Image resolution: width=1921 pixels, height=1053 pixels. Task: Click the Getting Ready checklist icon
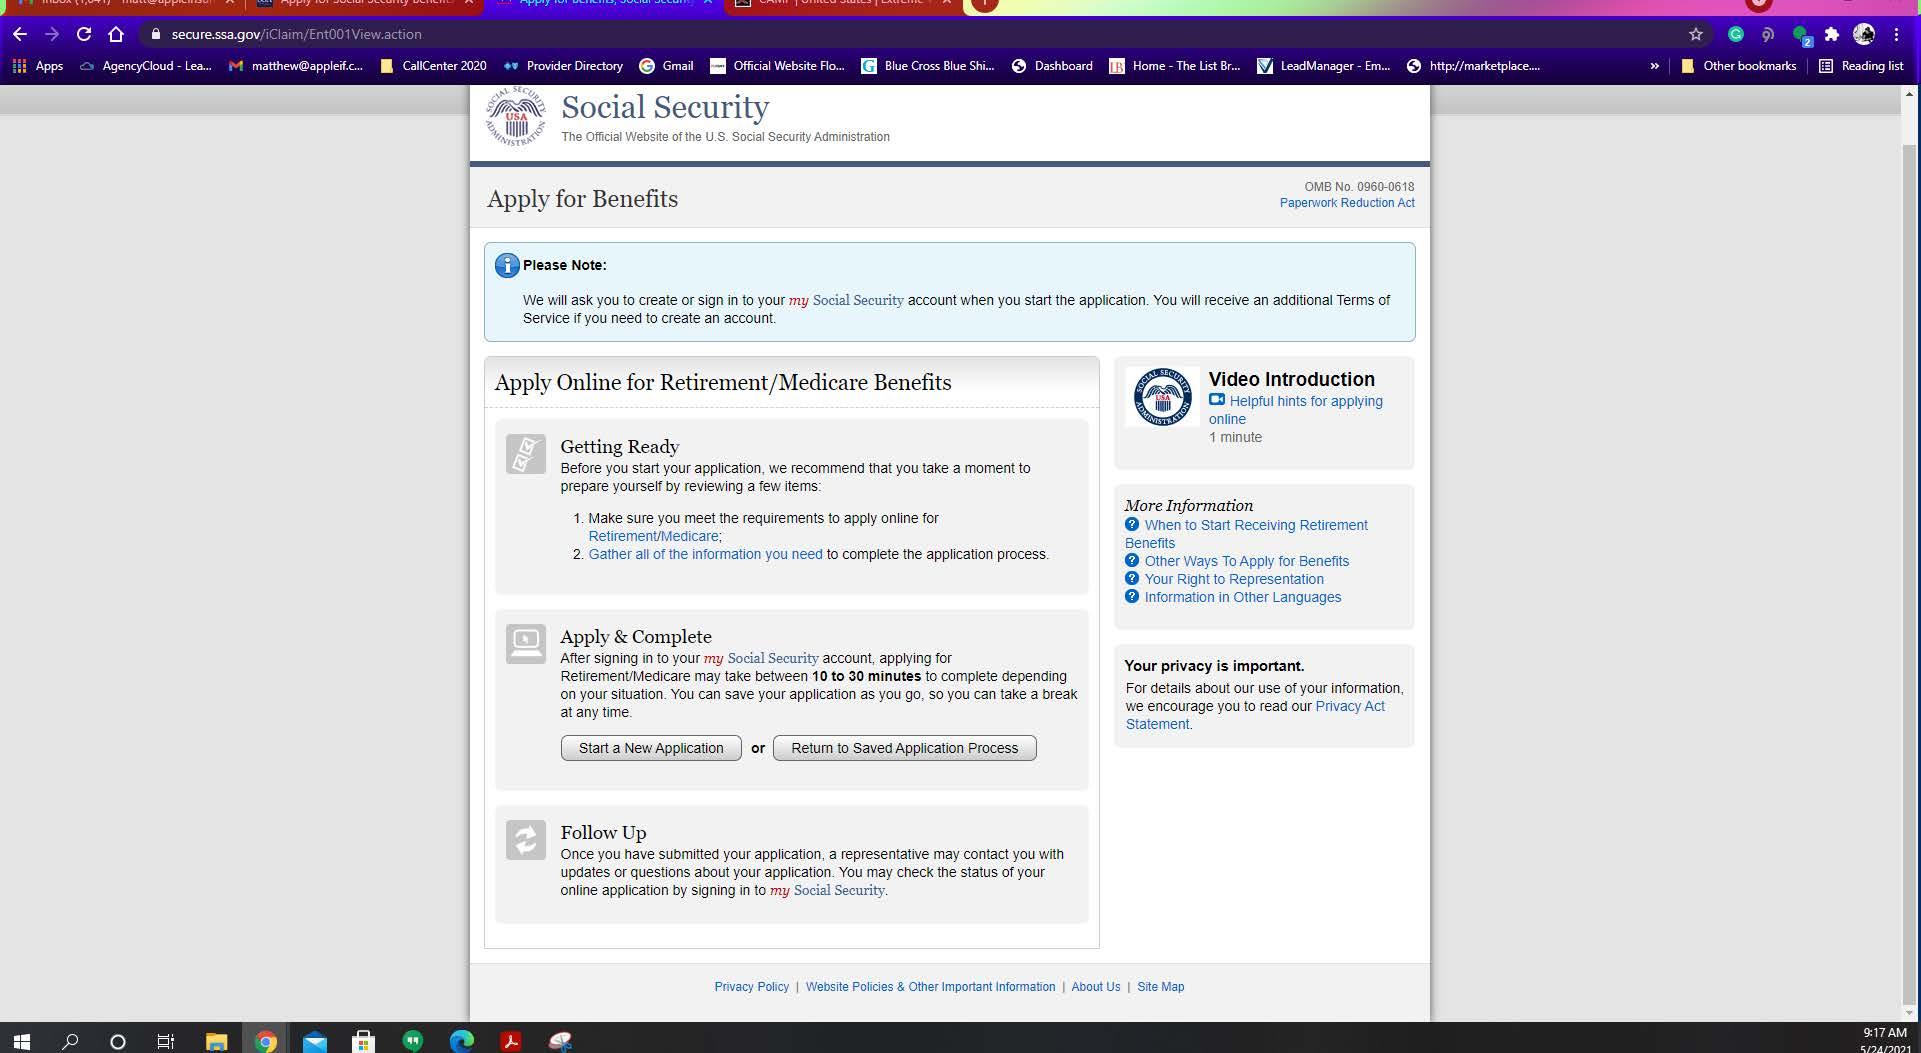pos(526,454)
